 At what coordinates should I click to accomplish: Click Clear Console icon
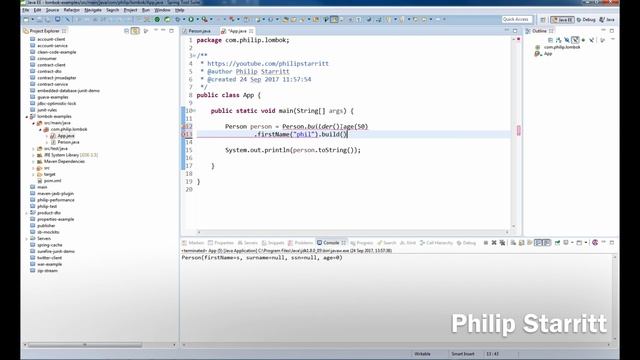[x=513, y=243]
